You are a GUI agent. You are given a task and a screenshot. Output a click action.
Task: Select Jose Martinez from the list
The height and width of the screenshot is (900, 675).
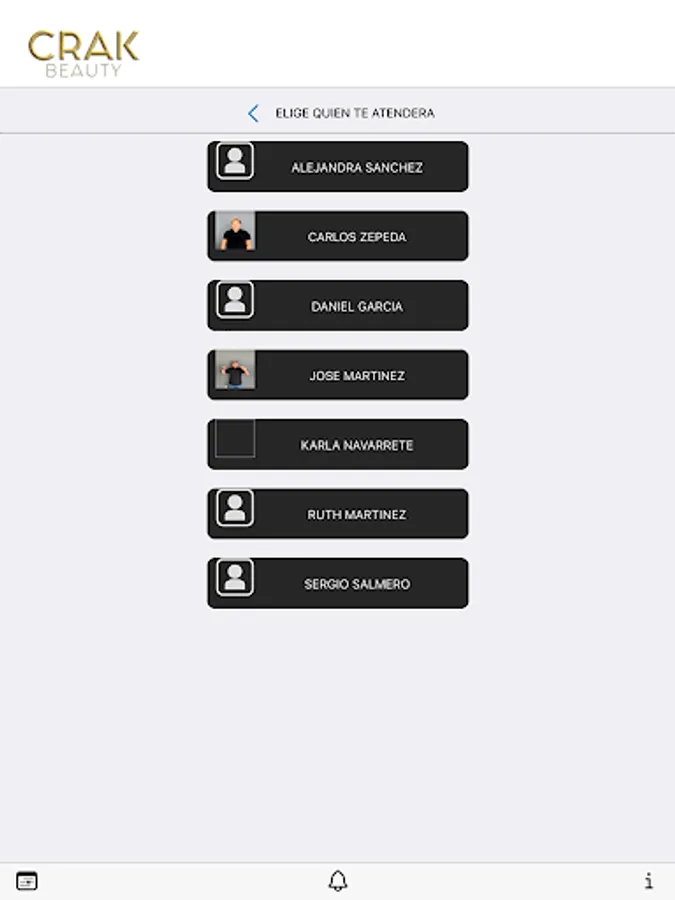coord(338,375)
